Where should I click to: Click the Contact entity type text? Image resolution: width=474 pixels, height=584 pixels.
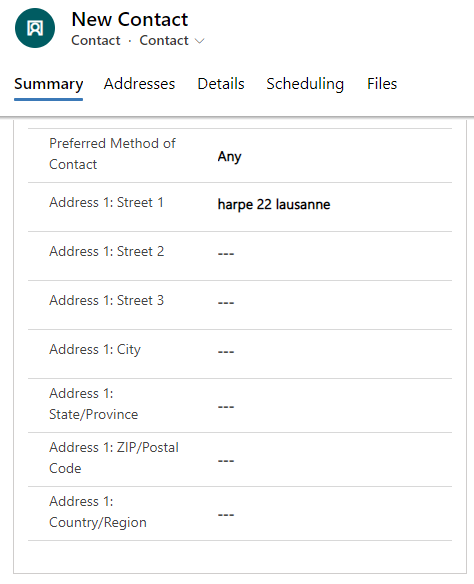(96, 40)
